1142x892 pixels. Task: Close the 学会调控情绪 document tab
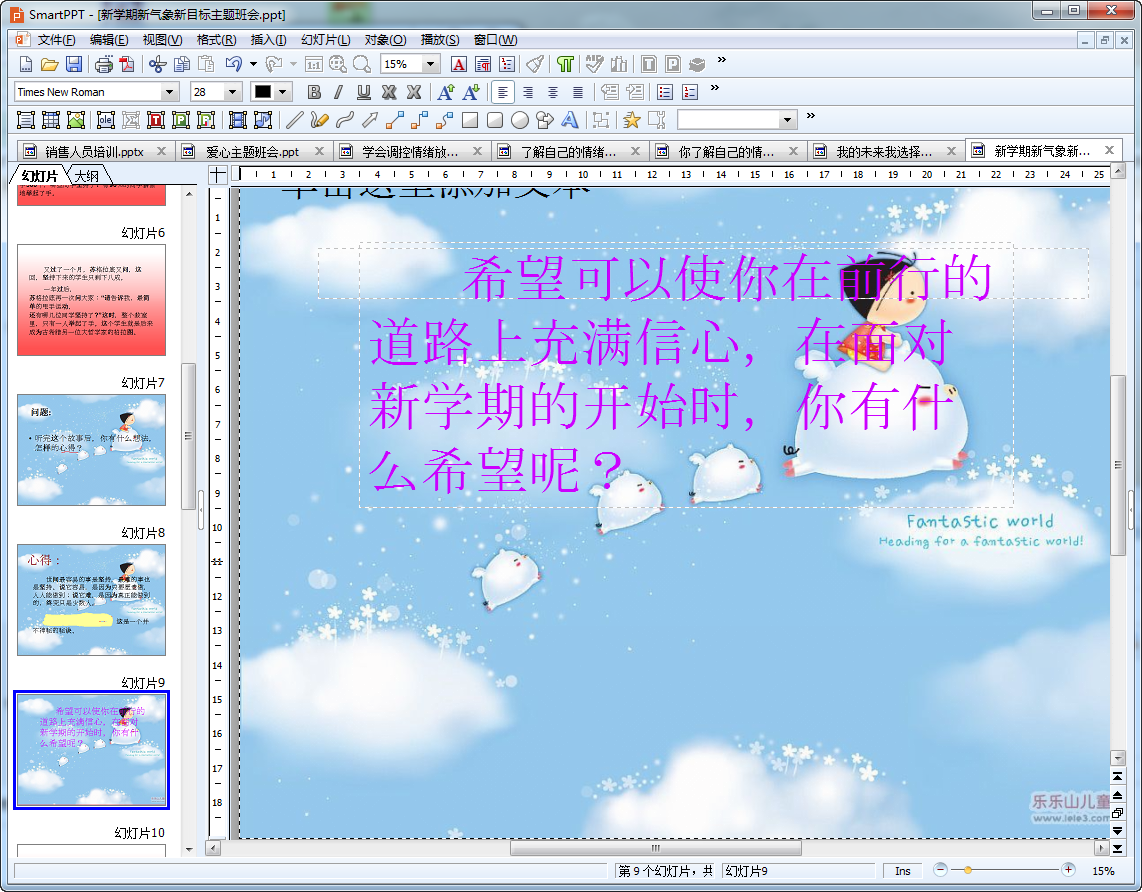point(477,151)
